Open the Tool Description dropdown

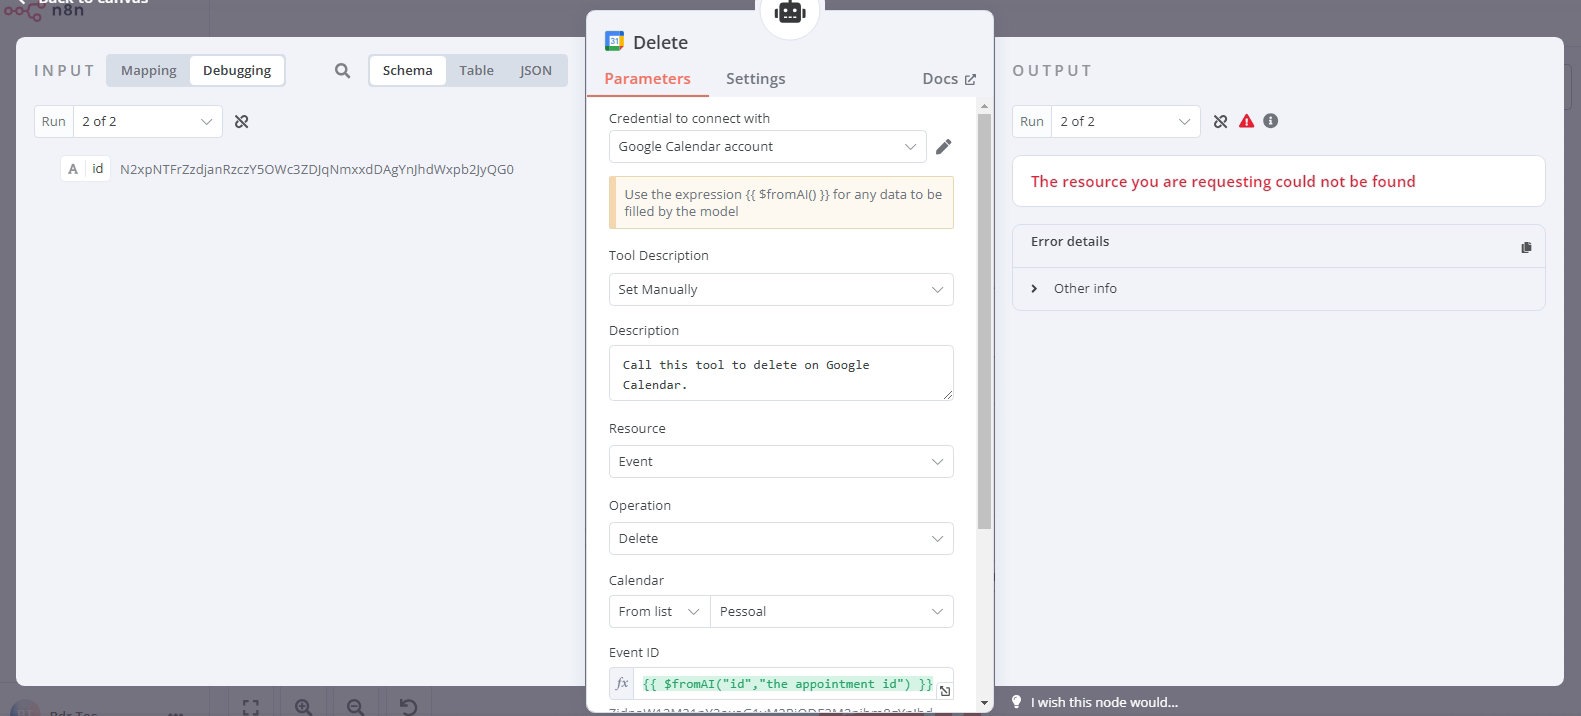tap(781, 290)
